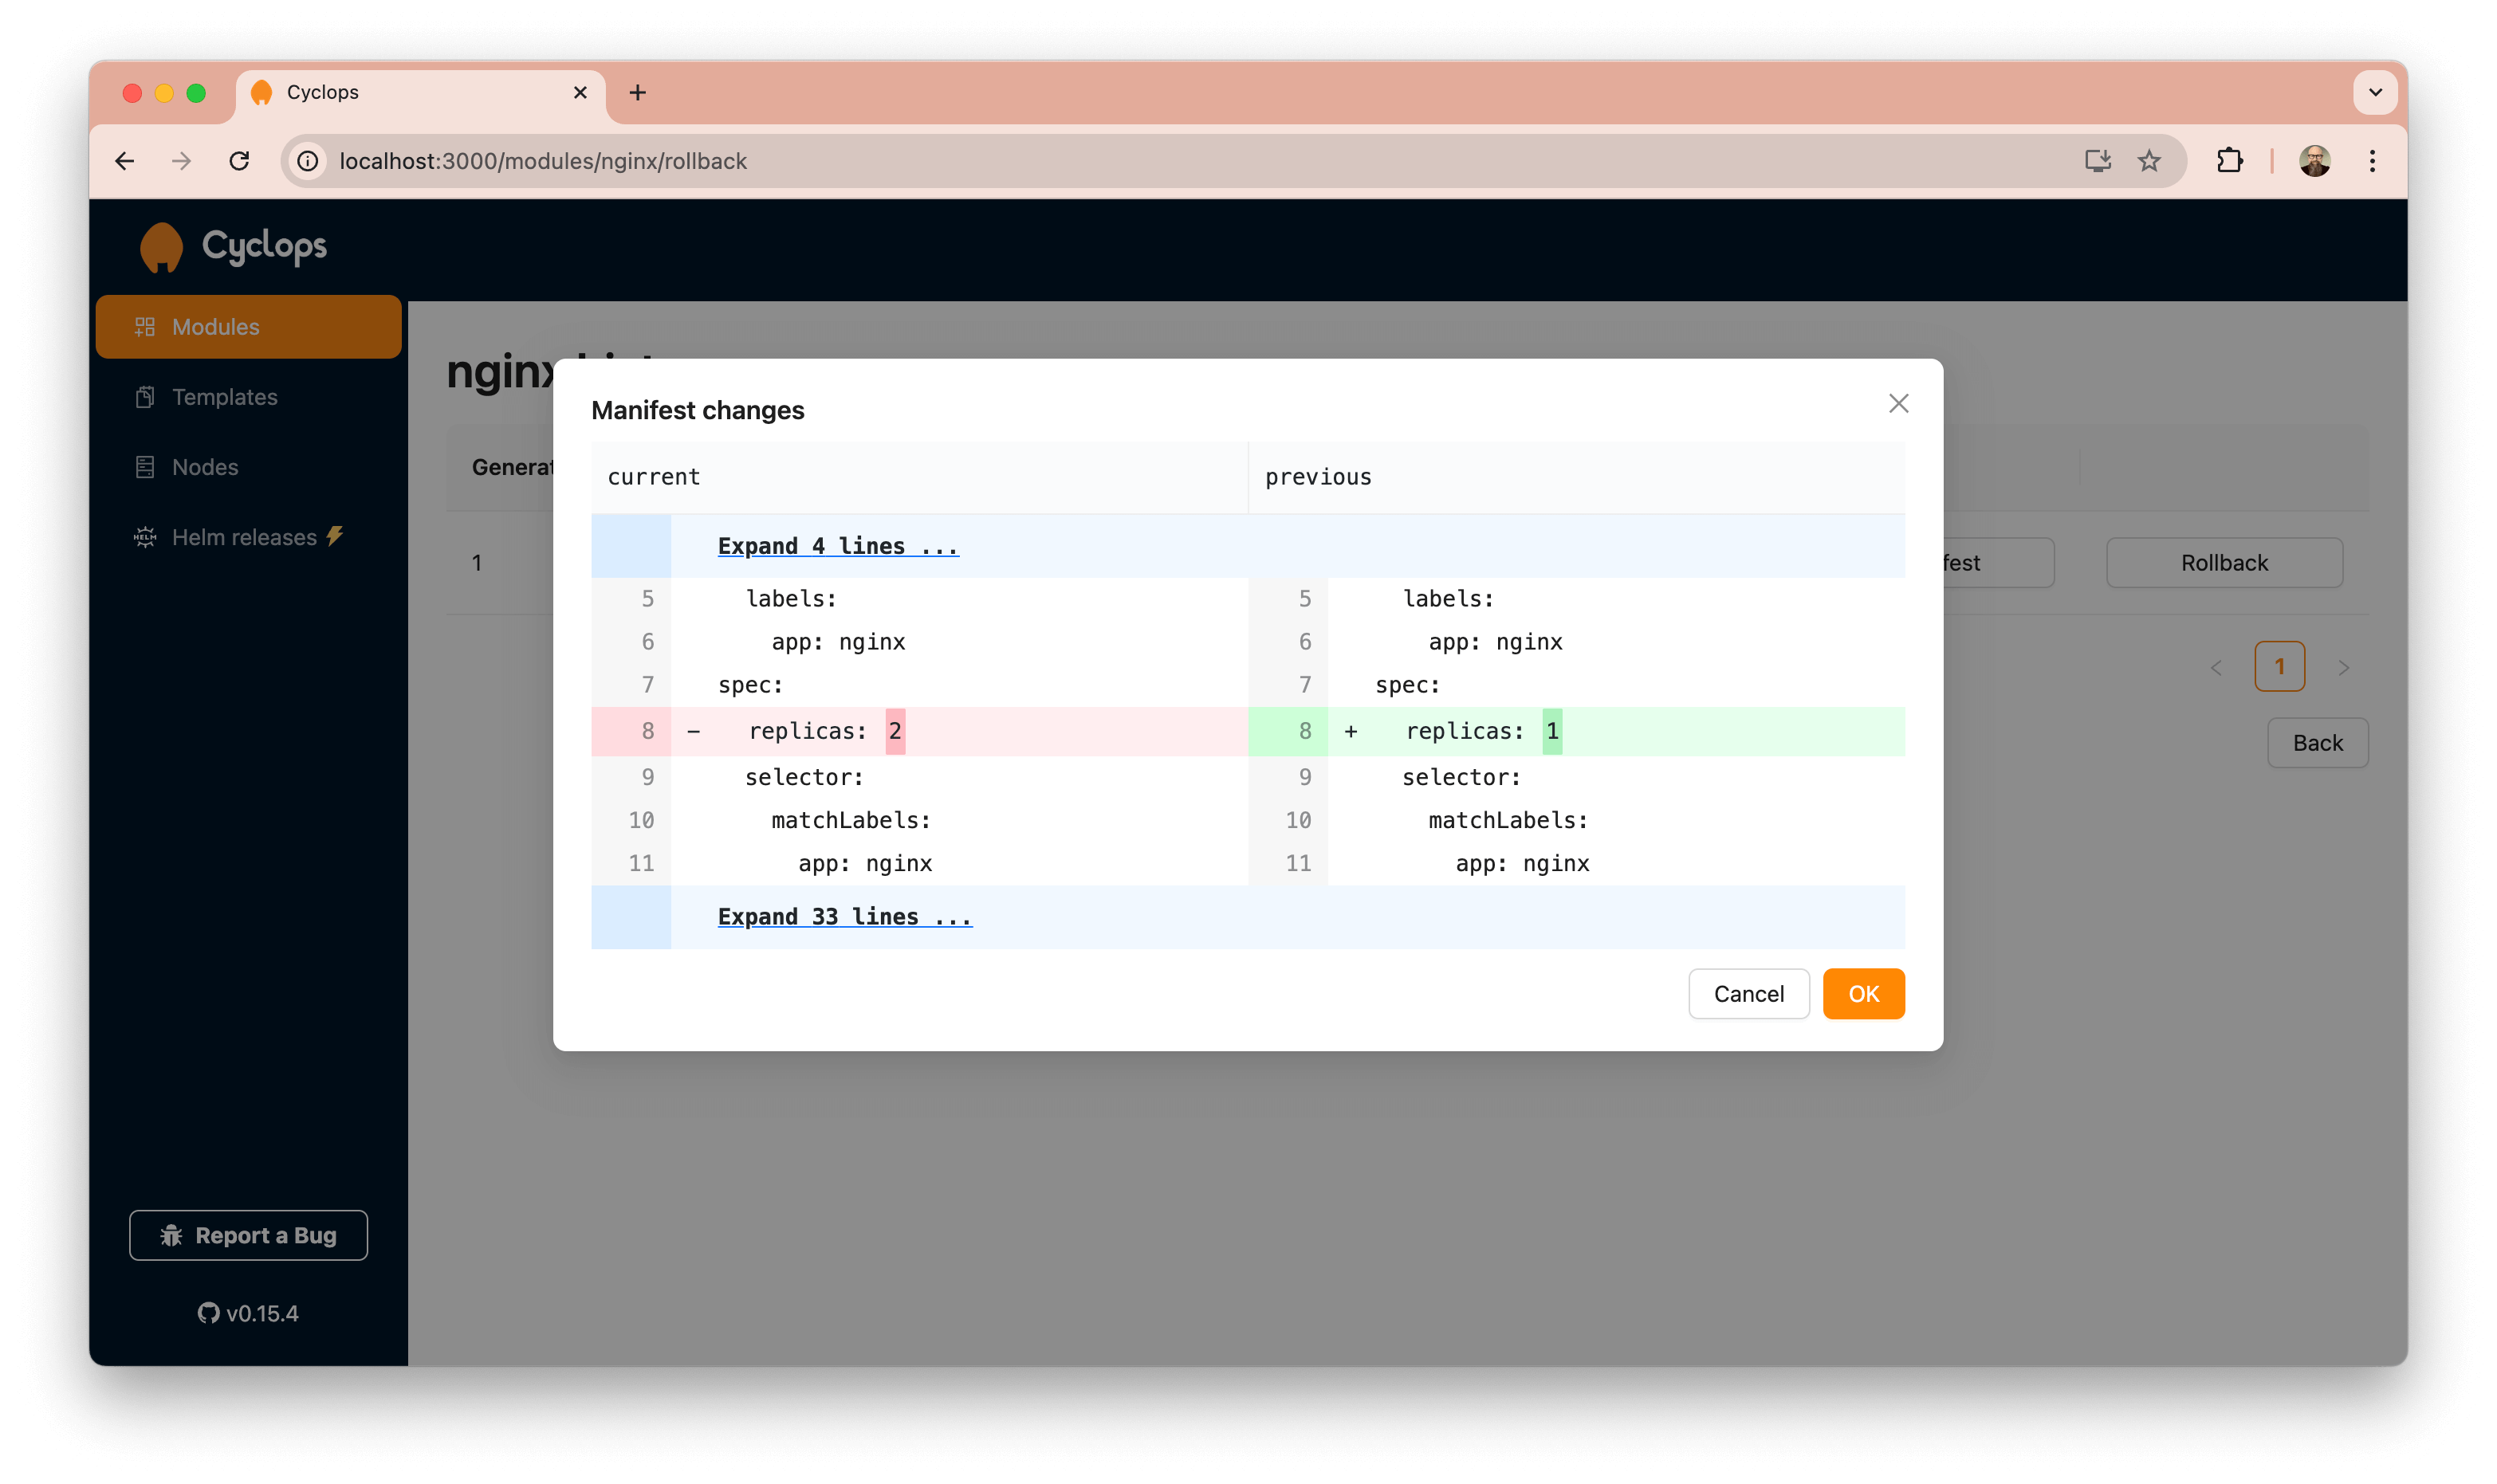The image size is (2497, 1484).
Task: Expand the collapsed 33 lines below
Action: [x=843, y=915]
